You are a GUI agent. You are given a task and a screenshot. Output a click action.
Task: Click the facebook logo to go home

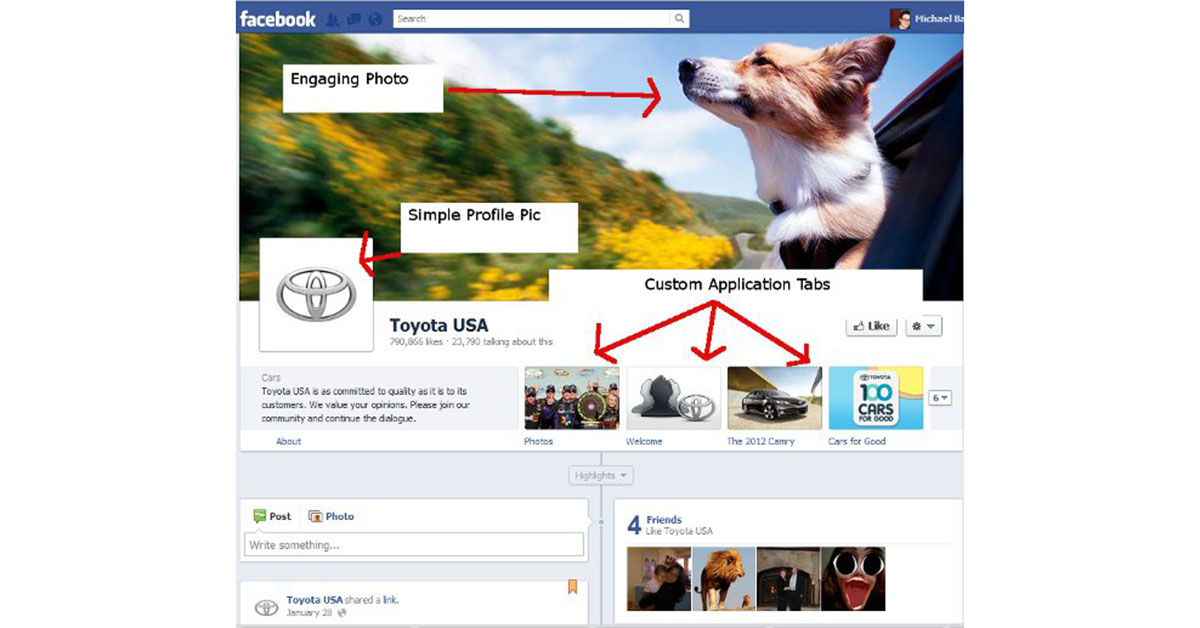coord(278,18)
